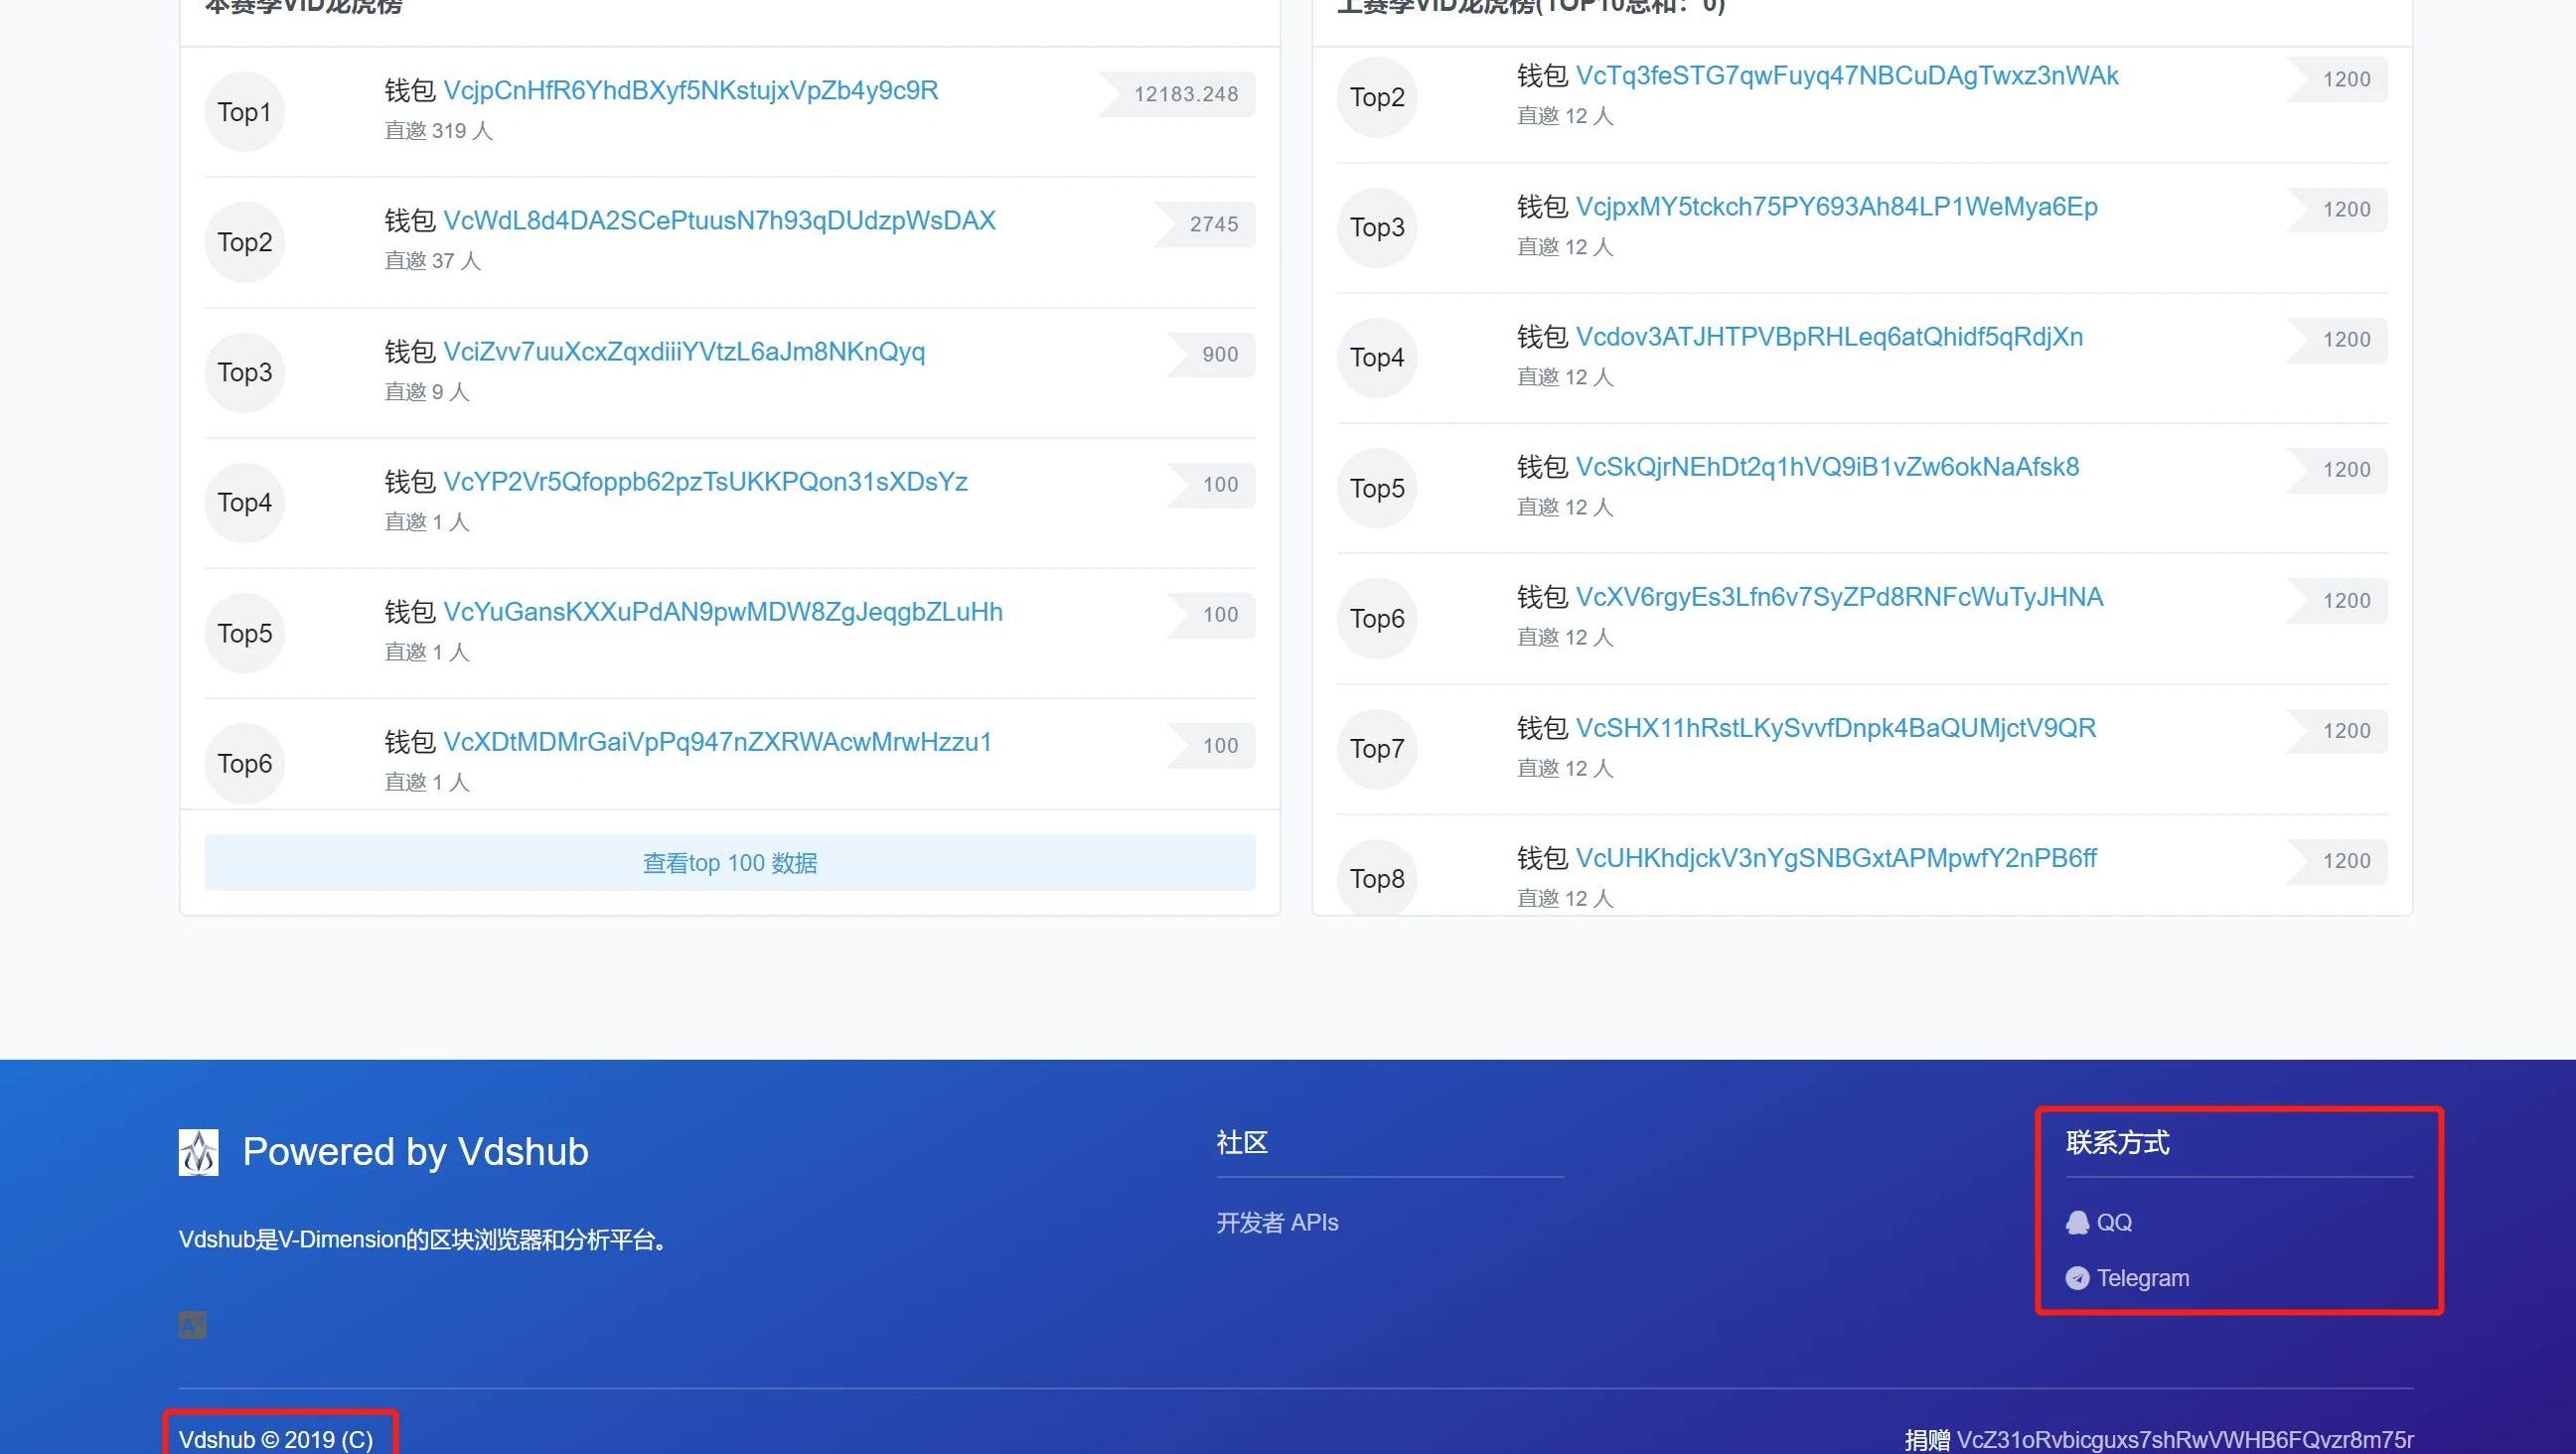This screenshot has height=1454, width=2576.
Task: Click the Top8 rank badge in right list
Action: click(x=1376, y=878)
